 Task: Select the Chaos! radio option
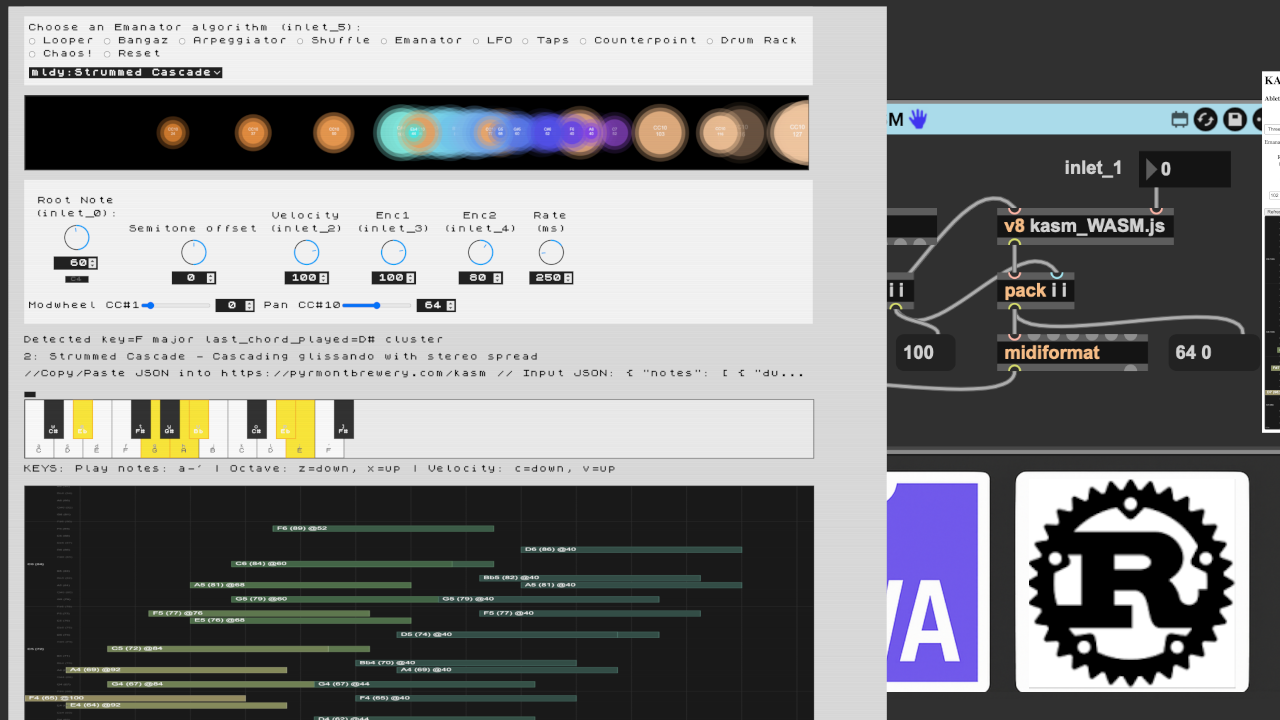coord(33,54)
